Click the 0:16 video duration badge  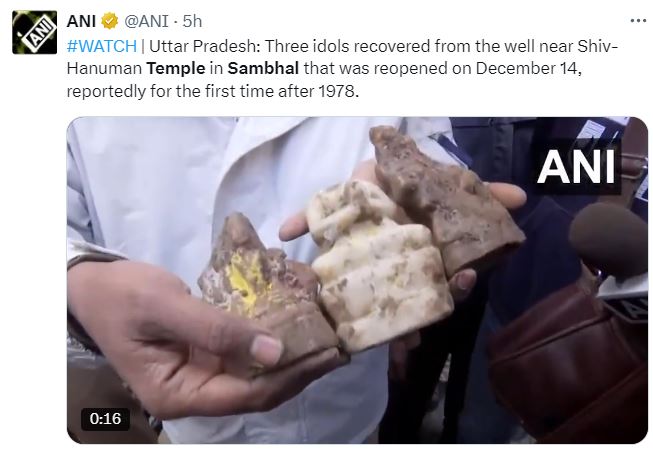tap(105, 419)
